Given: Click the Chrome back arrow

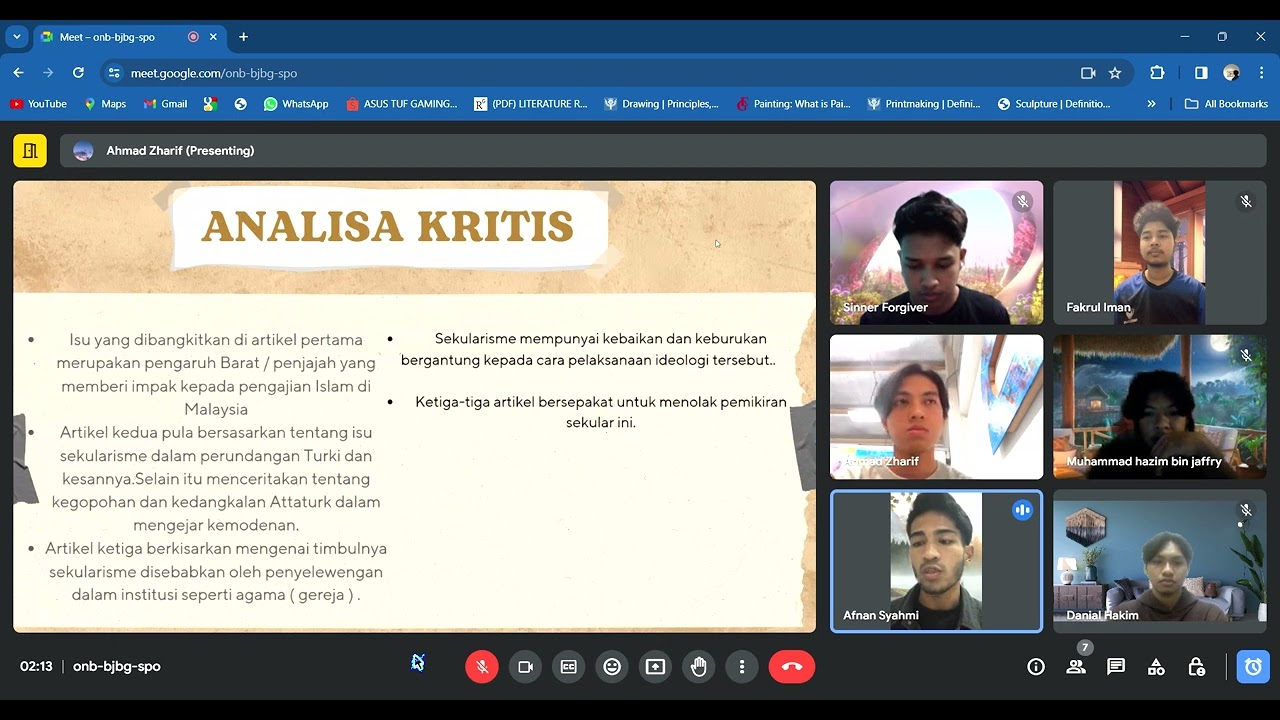Looking at the screenshot, I should [x=18, y=73].
